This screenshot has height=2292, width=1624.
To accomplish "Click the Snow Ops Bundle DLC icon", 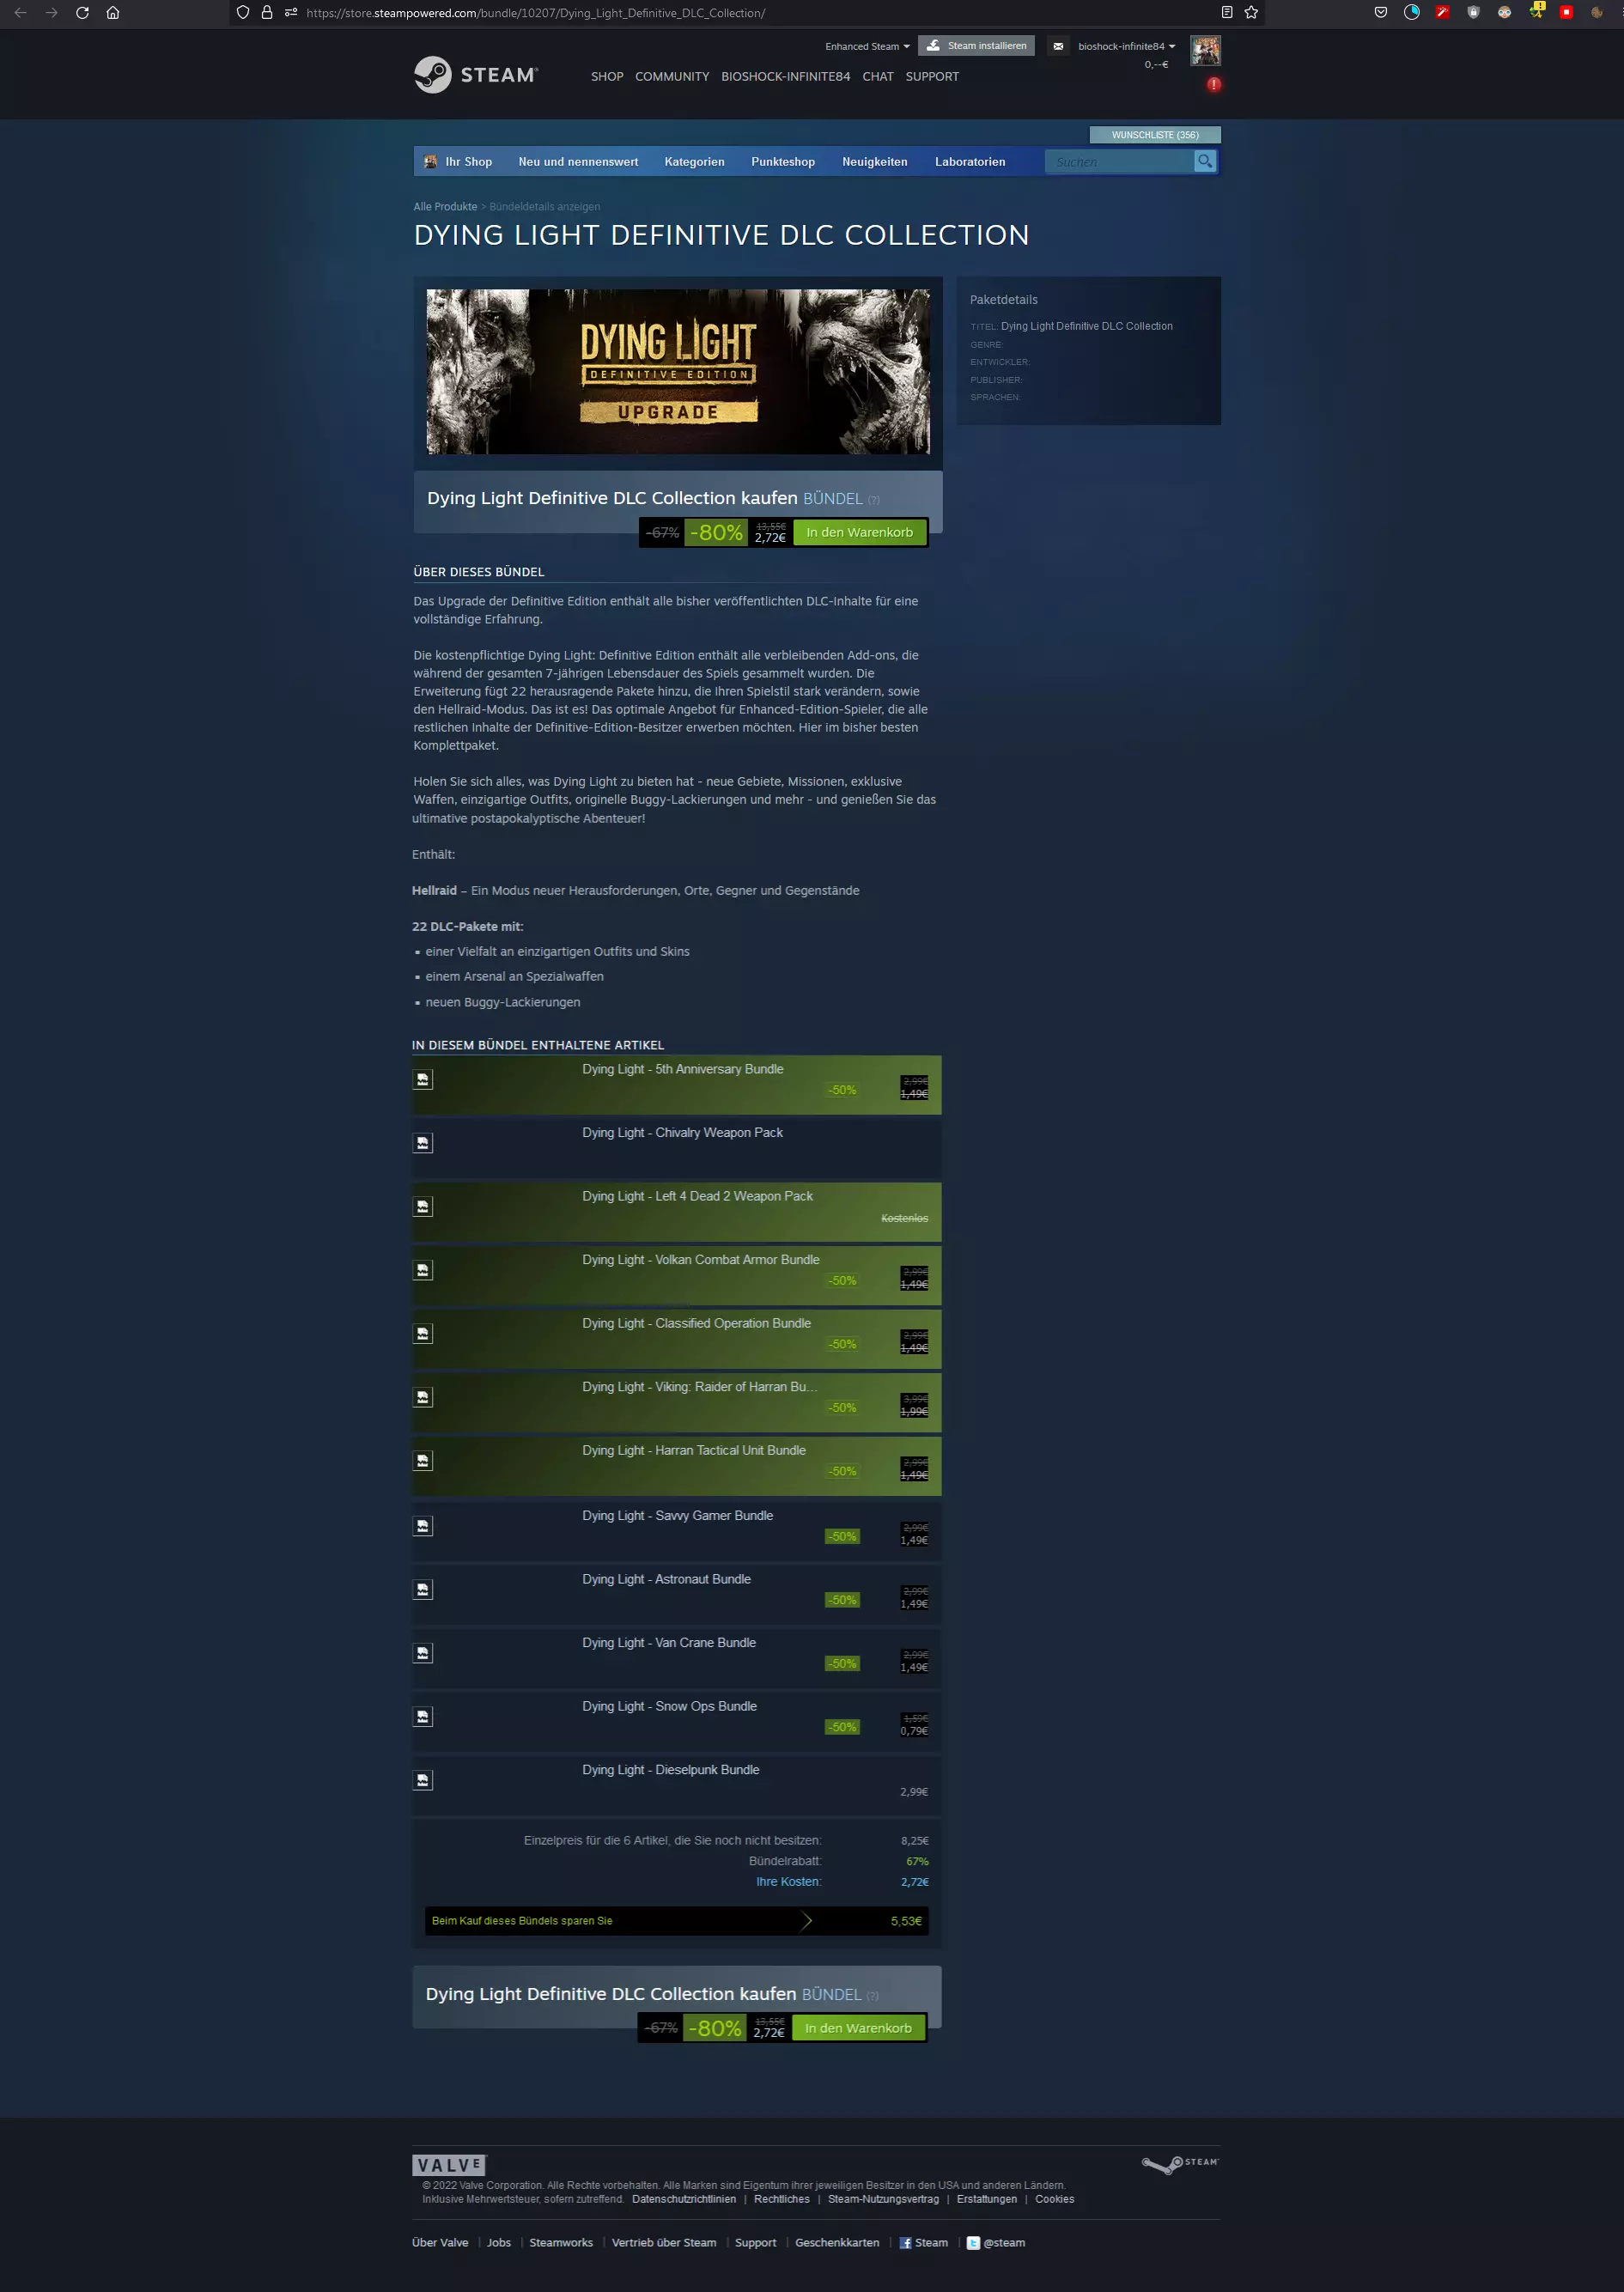I will point(423,1717).
